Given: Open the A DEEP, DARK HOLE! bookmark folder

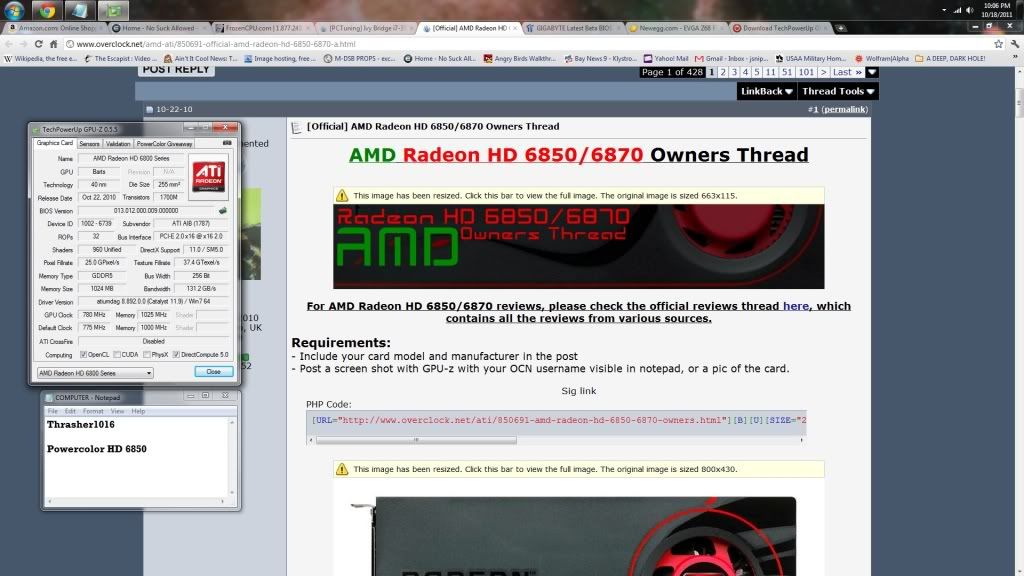Looking at the screenshot, I should coord(950,58).
